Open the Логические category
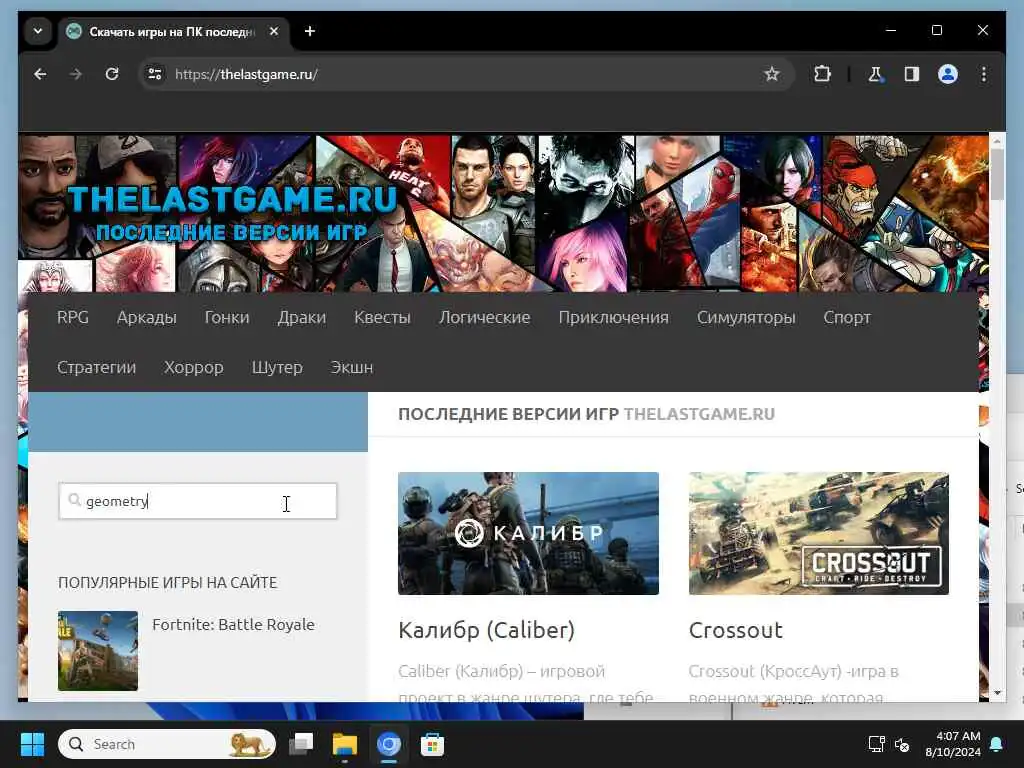 485,317
